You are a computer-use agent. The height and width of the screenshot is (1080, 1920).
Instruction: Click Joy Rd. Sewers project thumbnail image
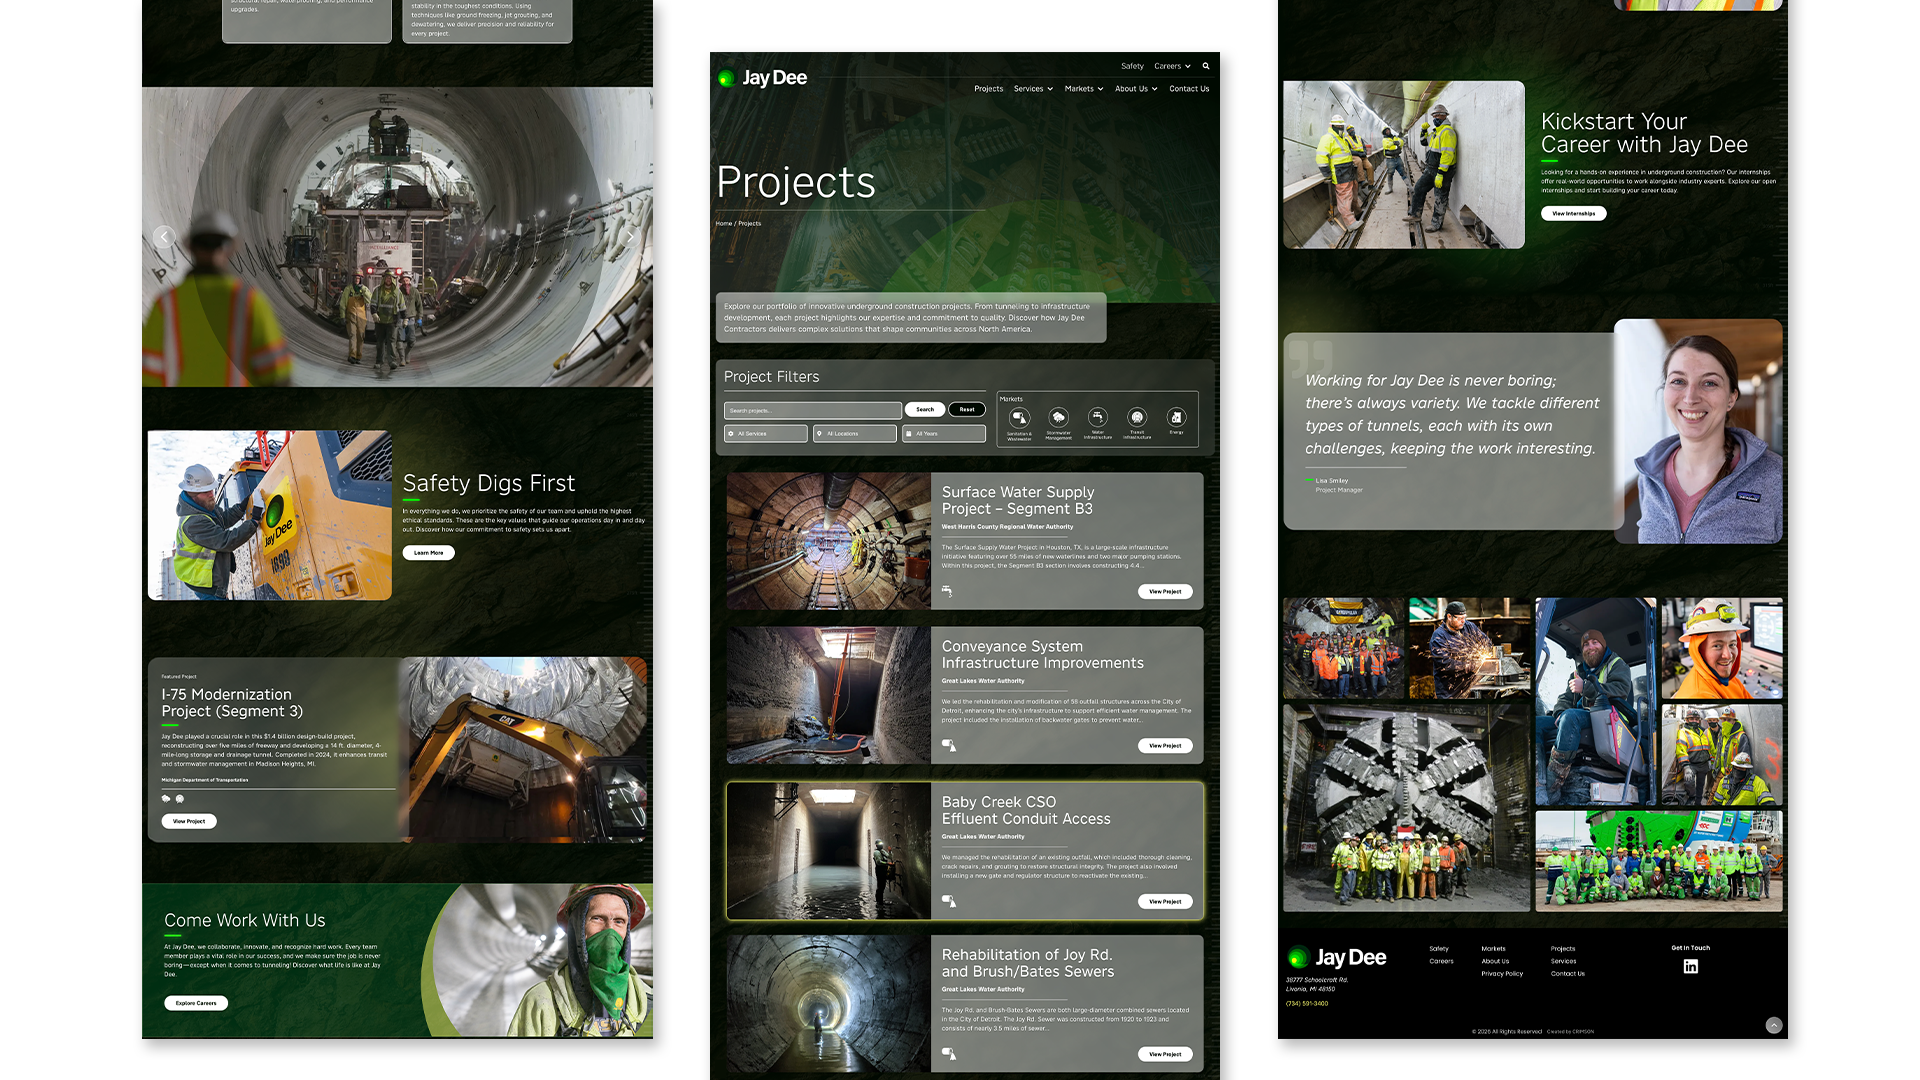click(x=829, y=1004)
